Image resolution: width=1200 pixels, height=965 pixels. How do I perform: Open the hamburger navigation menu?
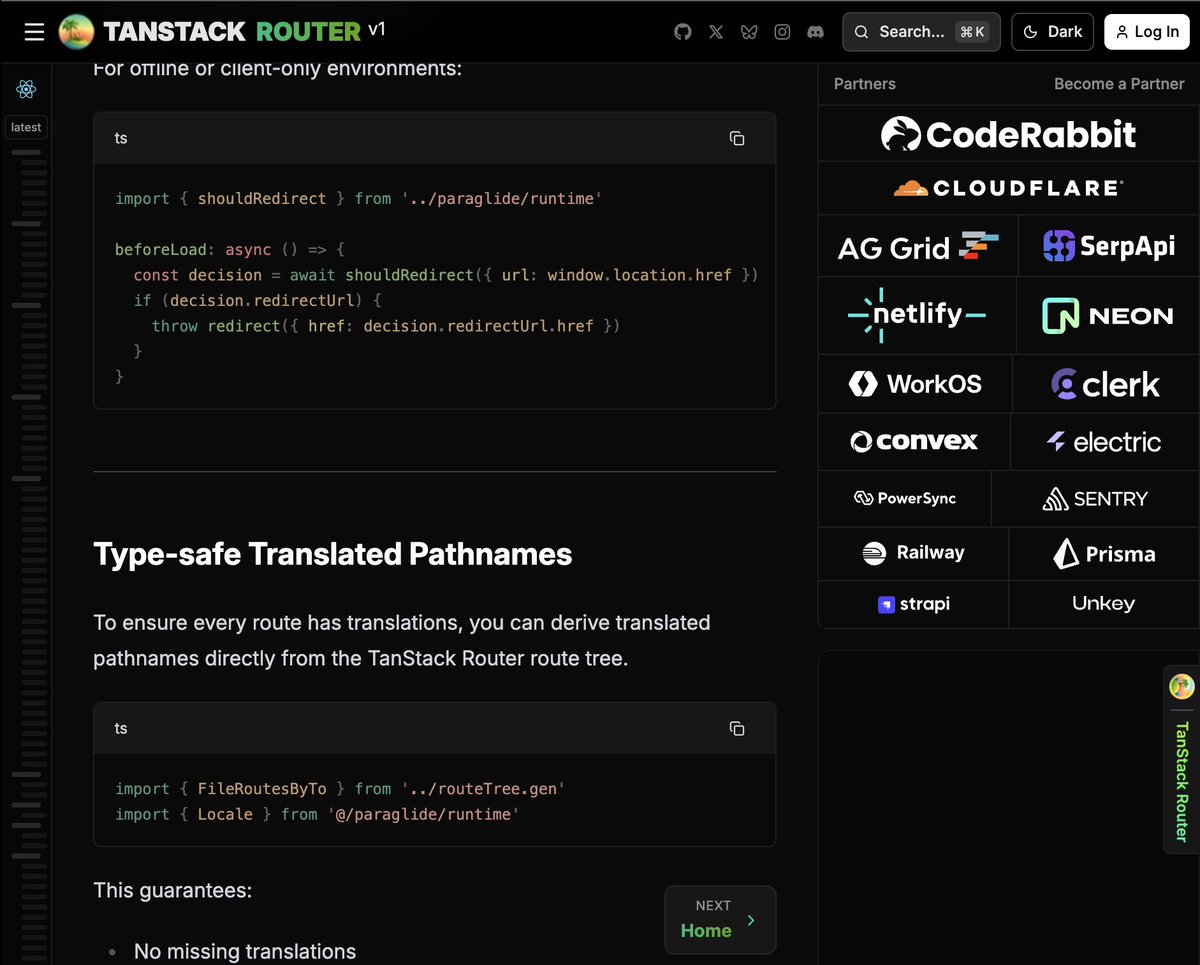[x=34, y=32]
